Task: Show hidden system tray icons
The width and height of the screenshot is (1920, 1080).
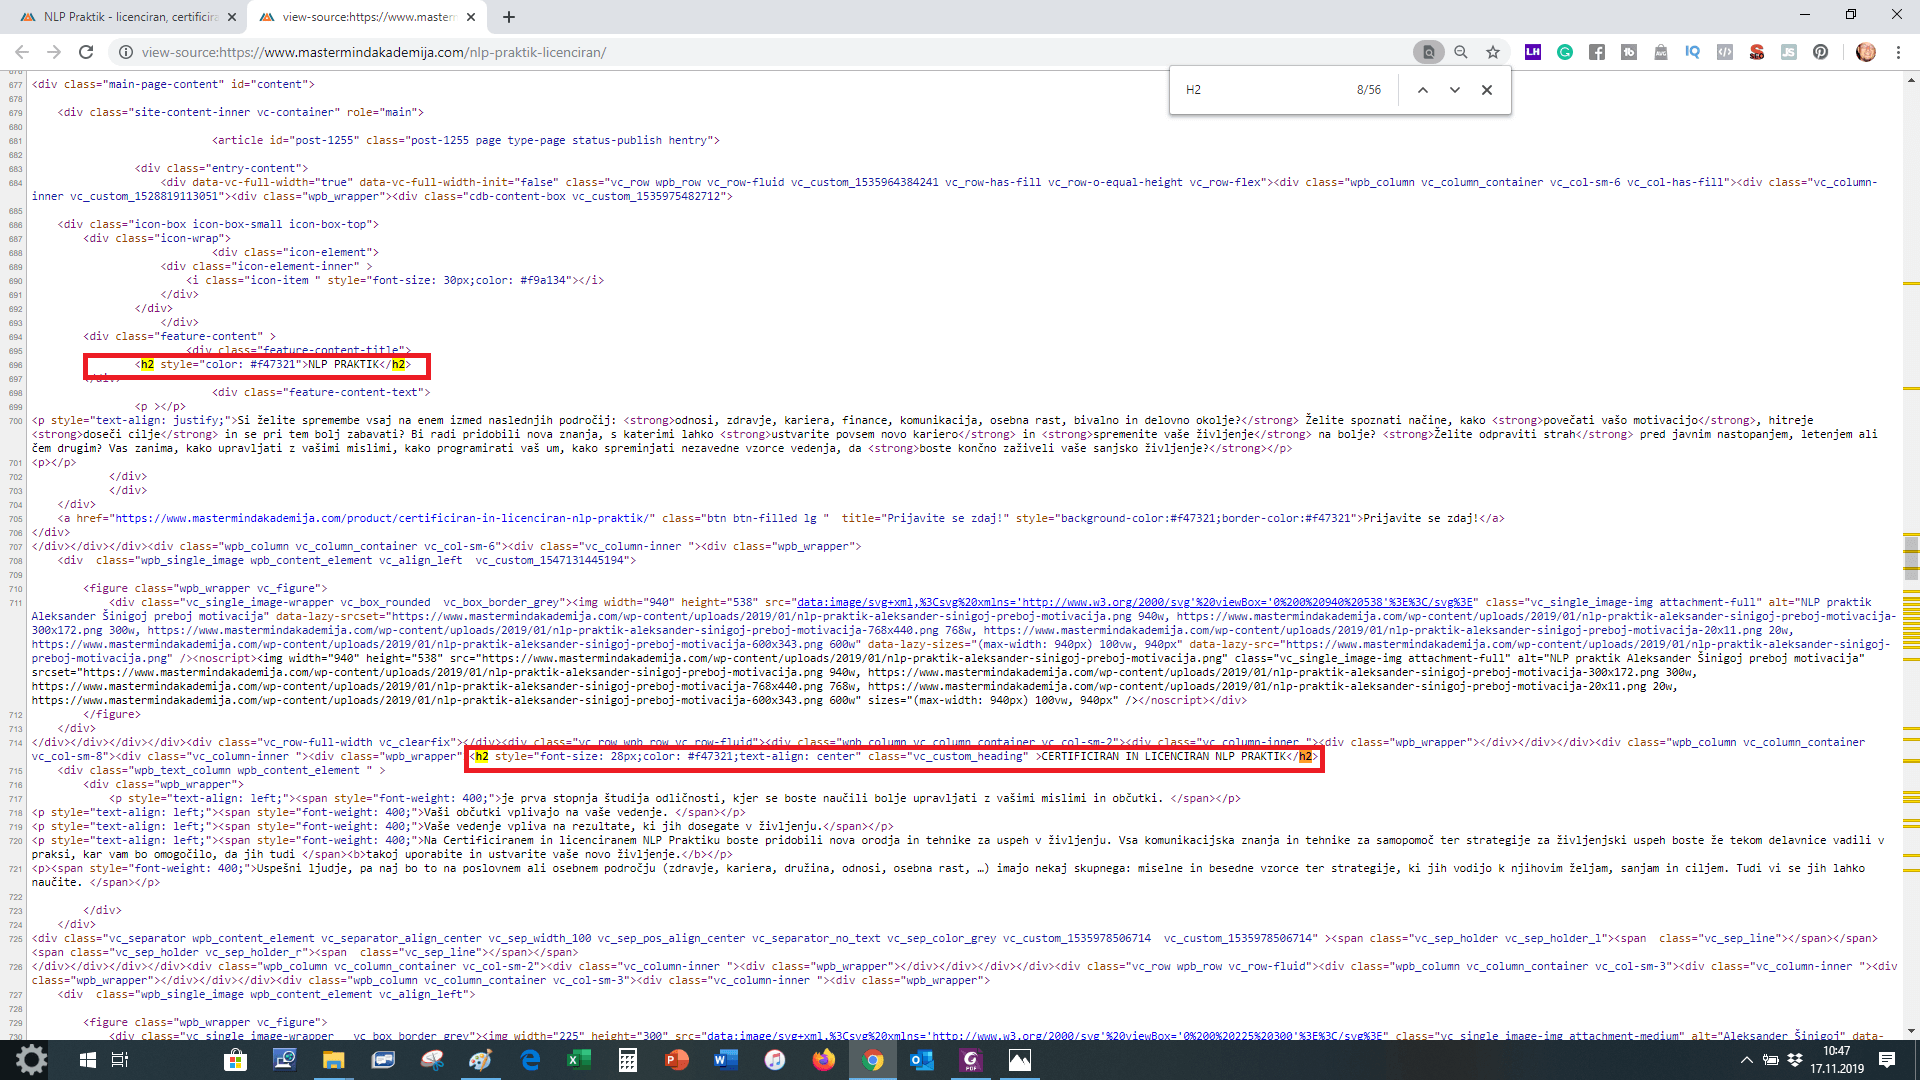Action: coord(1746,1060)
